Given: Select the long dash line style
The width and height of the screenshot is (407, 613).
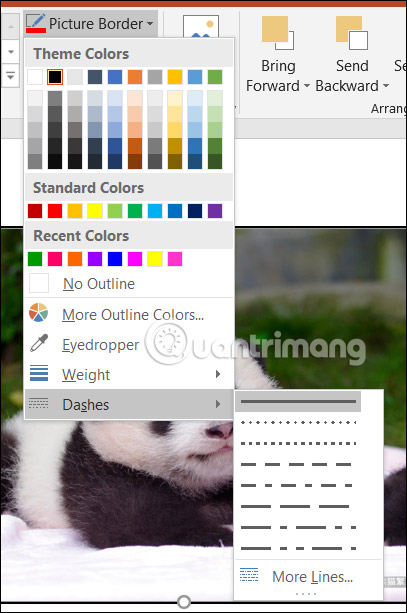Looking at the screenshot, I should click(x=298, y=506).
